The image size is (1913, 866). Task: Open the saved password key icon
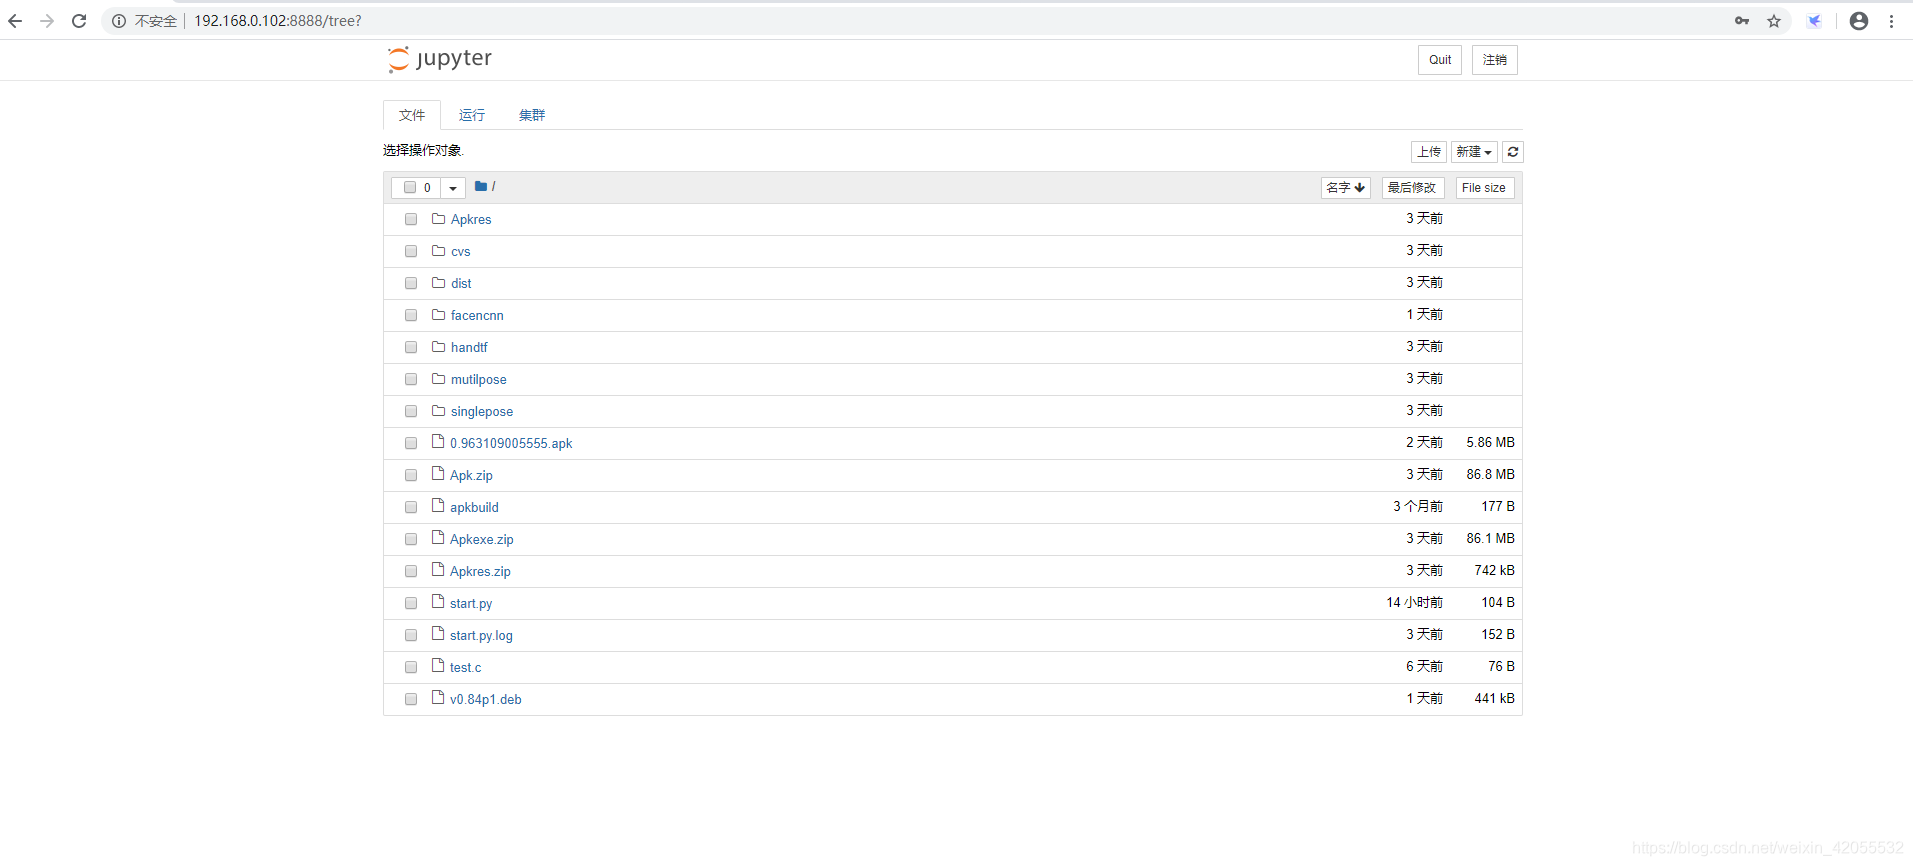[1742, 21]
